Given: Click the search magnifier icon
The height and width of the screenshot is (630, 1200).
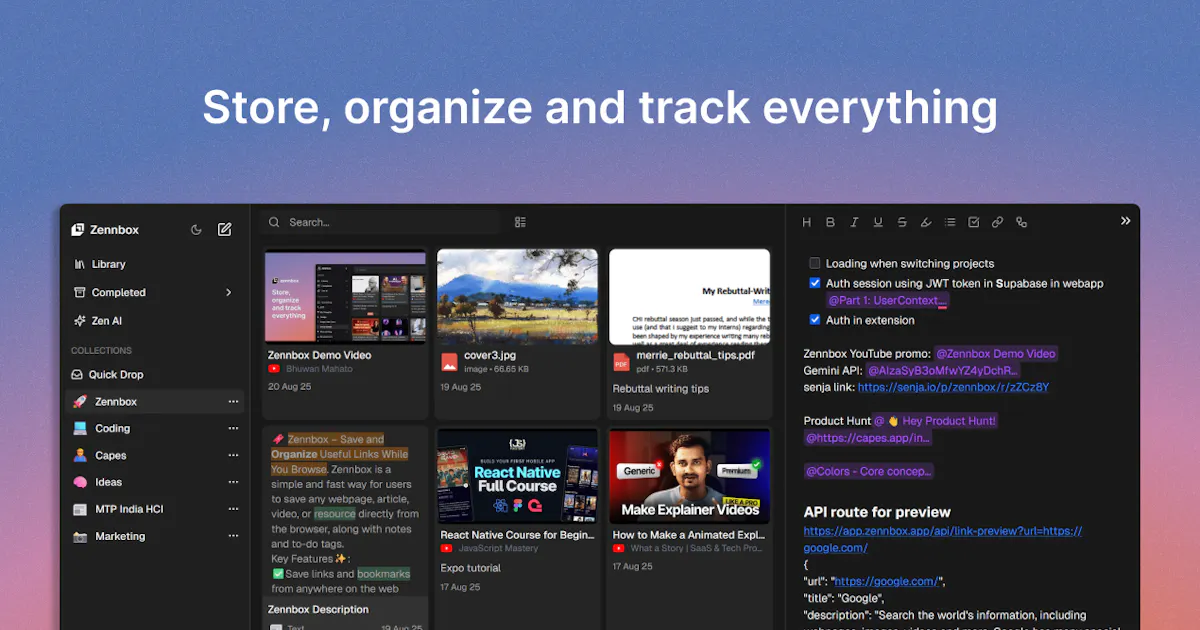Looking at the screenshot, I should (275, 222).
